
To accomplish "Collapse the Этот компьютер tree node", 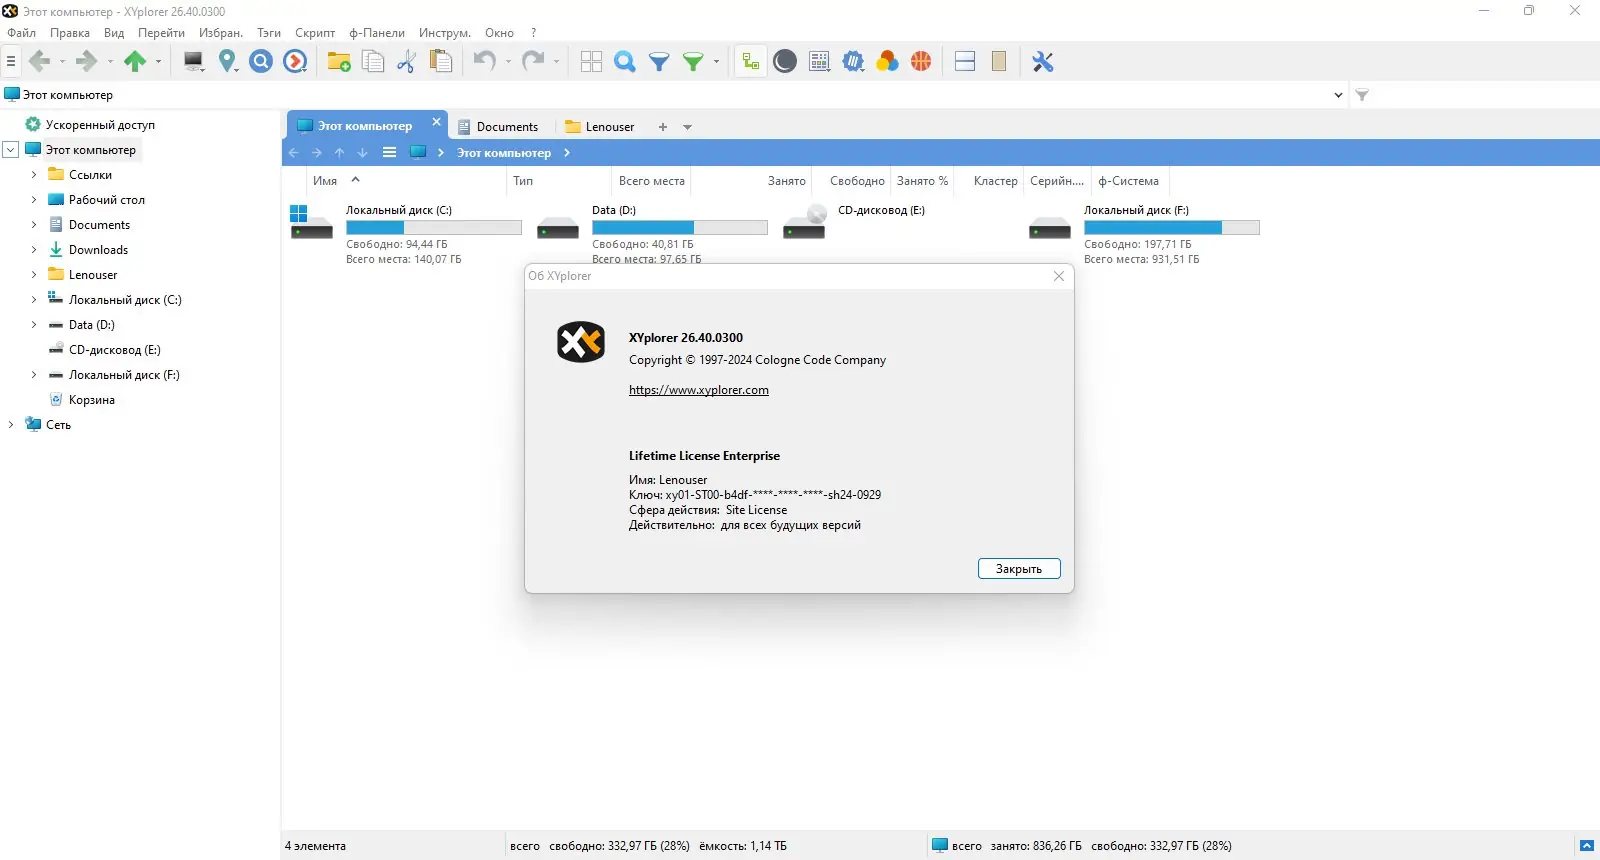I will (11, 150).
